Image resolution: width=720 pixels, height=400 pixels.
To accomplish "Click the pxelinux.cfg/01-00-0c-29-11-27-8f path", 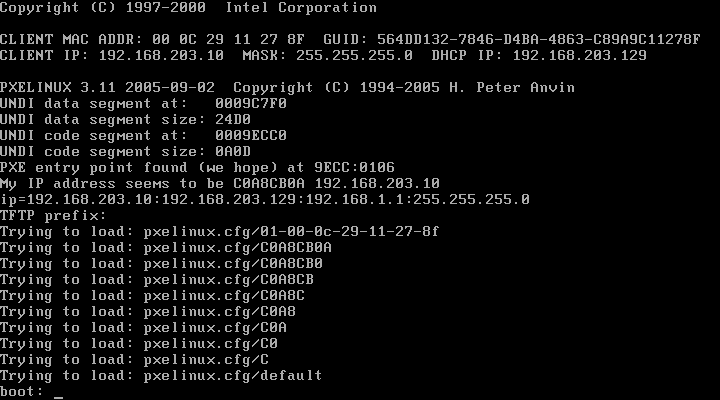I will [x=291, y=231].
